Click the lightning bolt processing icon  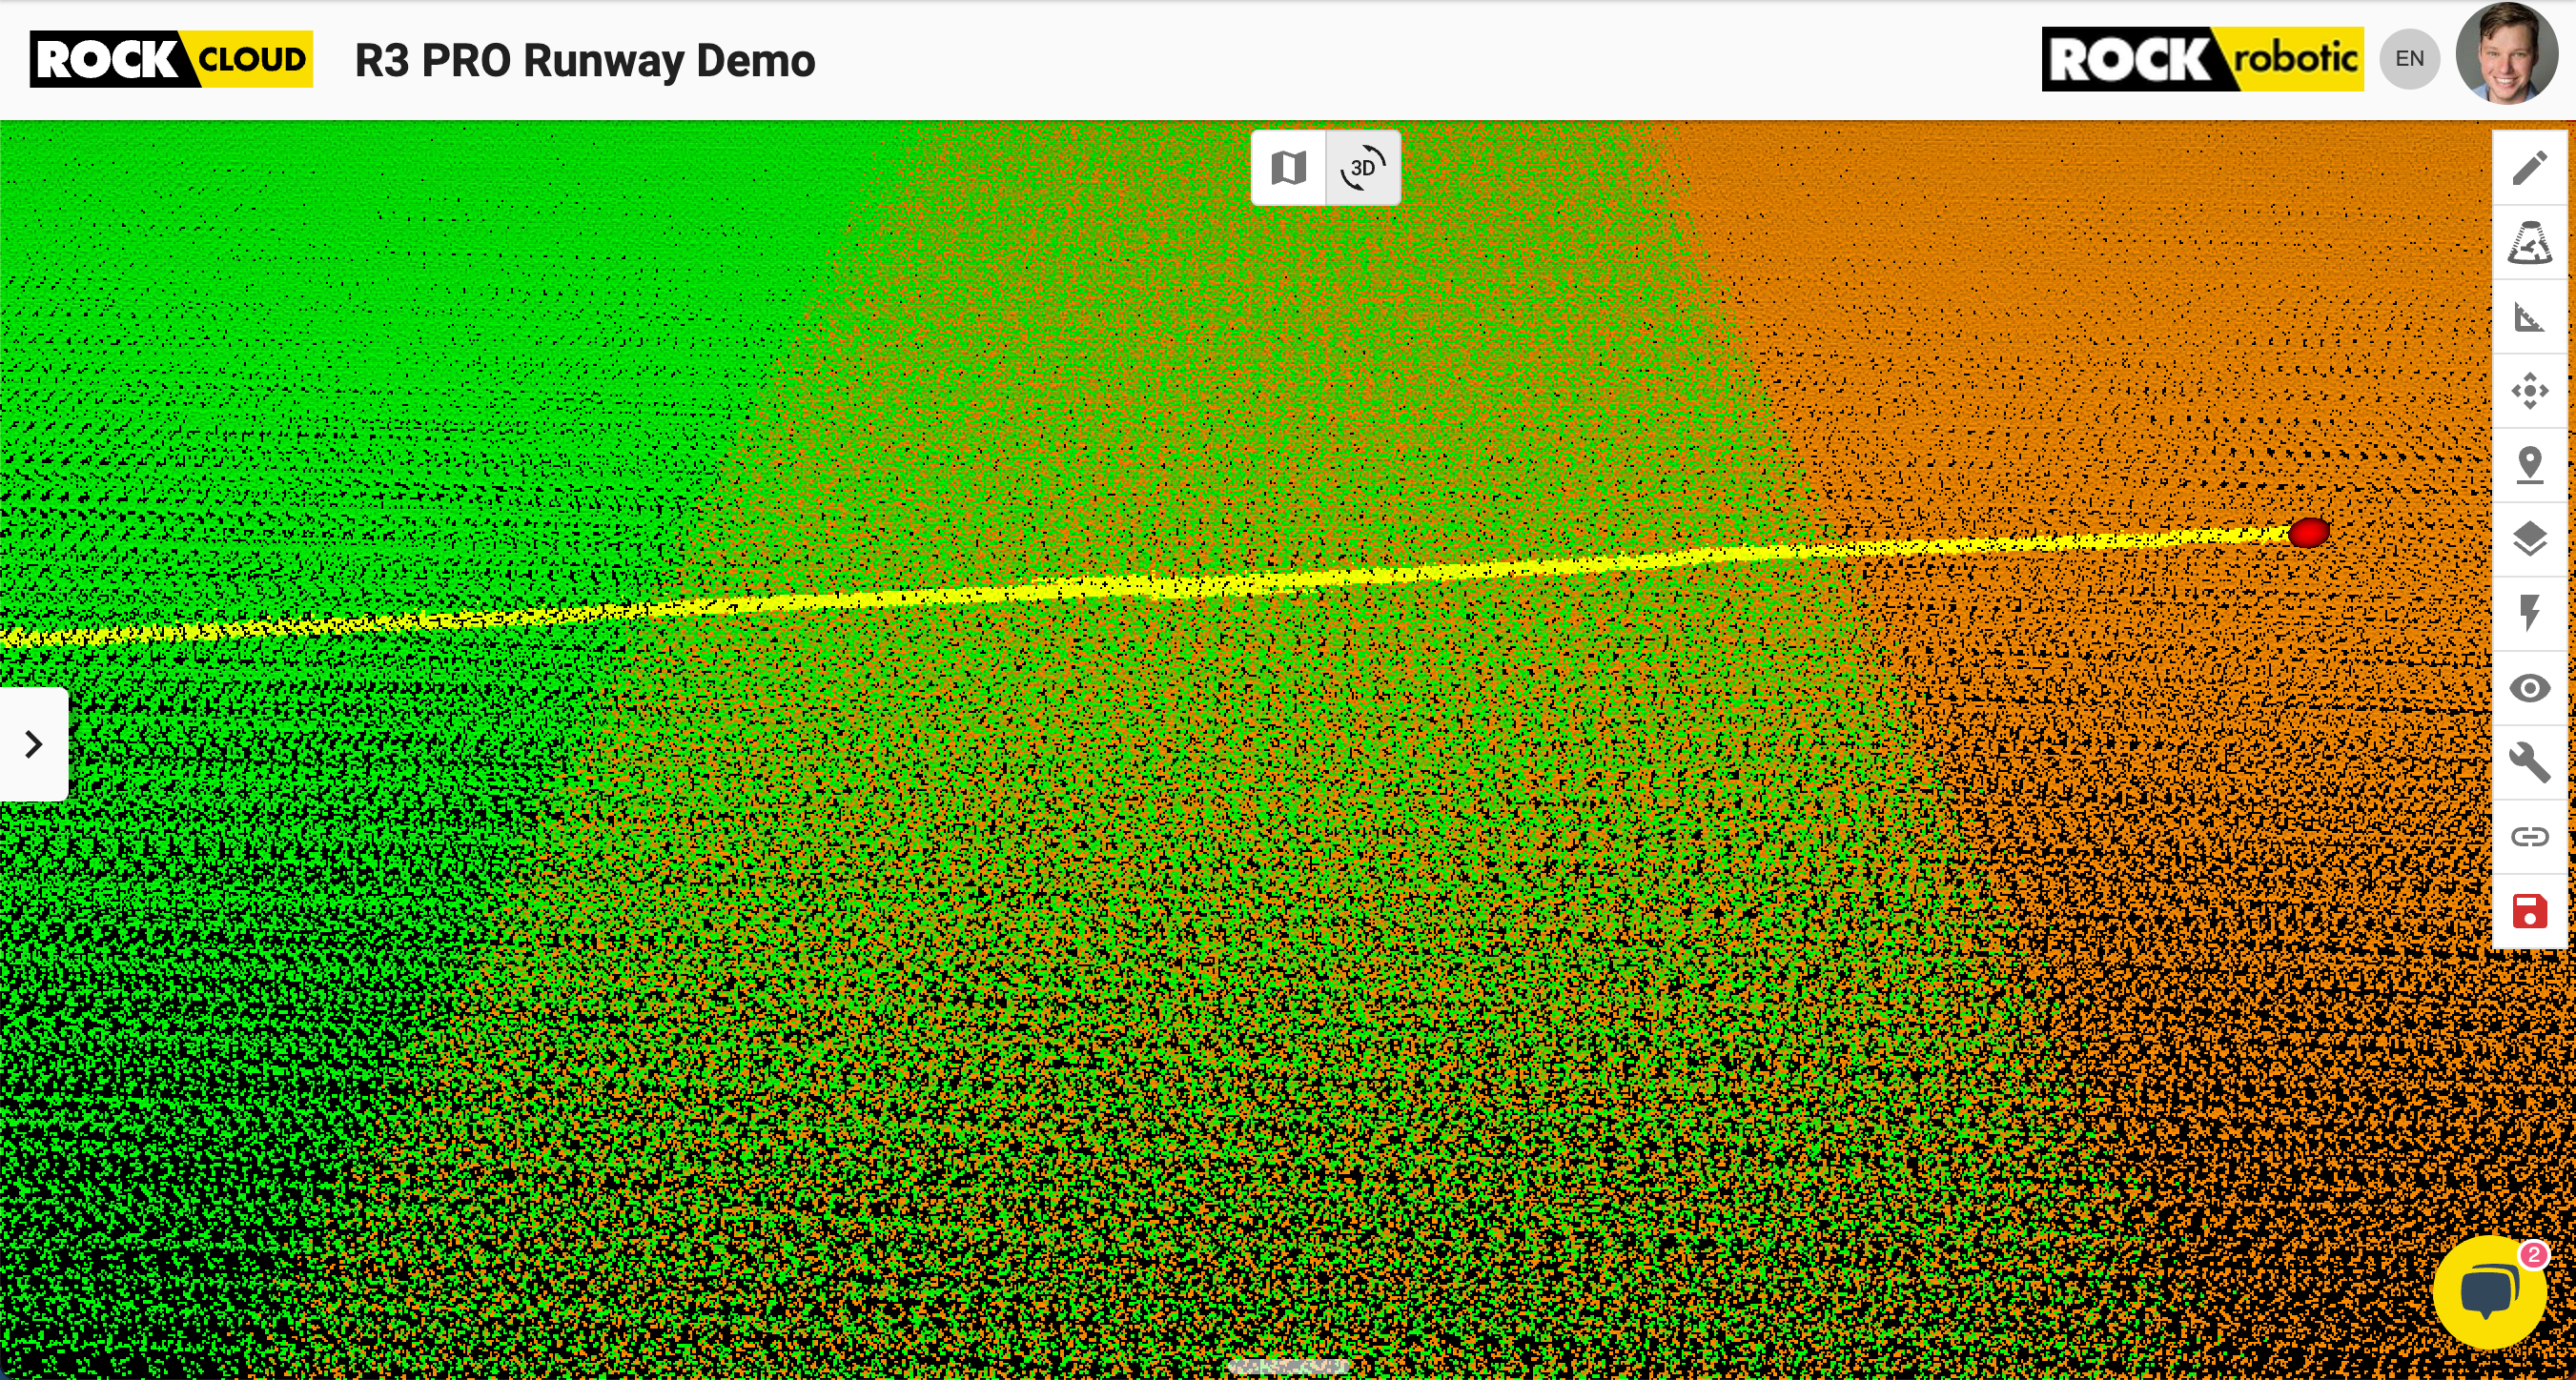point(2529,613)
